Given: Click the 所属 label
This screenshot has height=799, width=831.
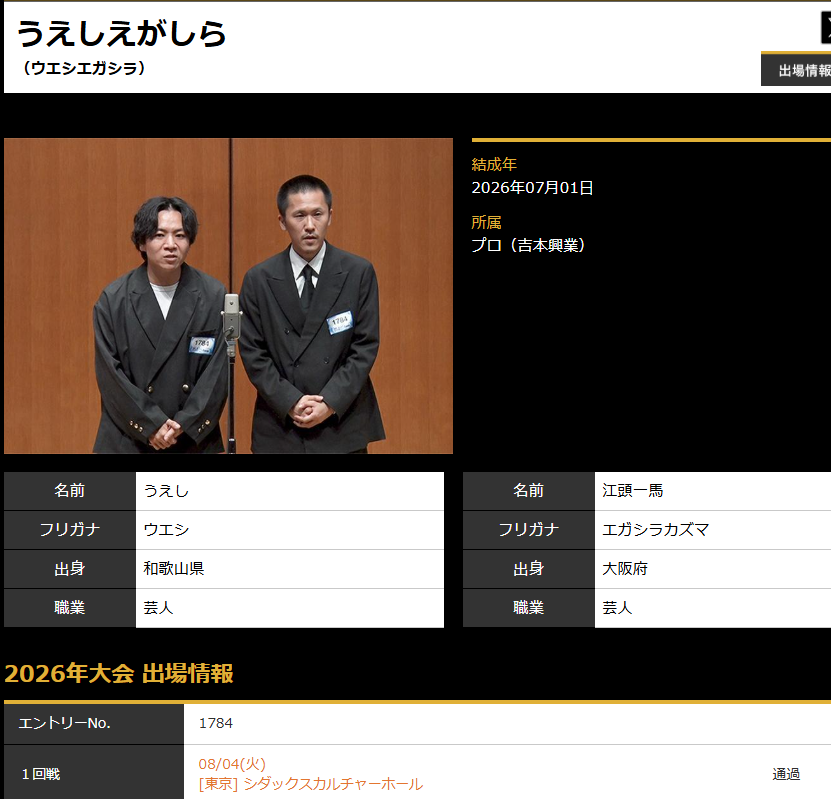Looking at the screenshot, I should click(x=487, y=223).
